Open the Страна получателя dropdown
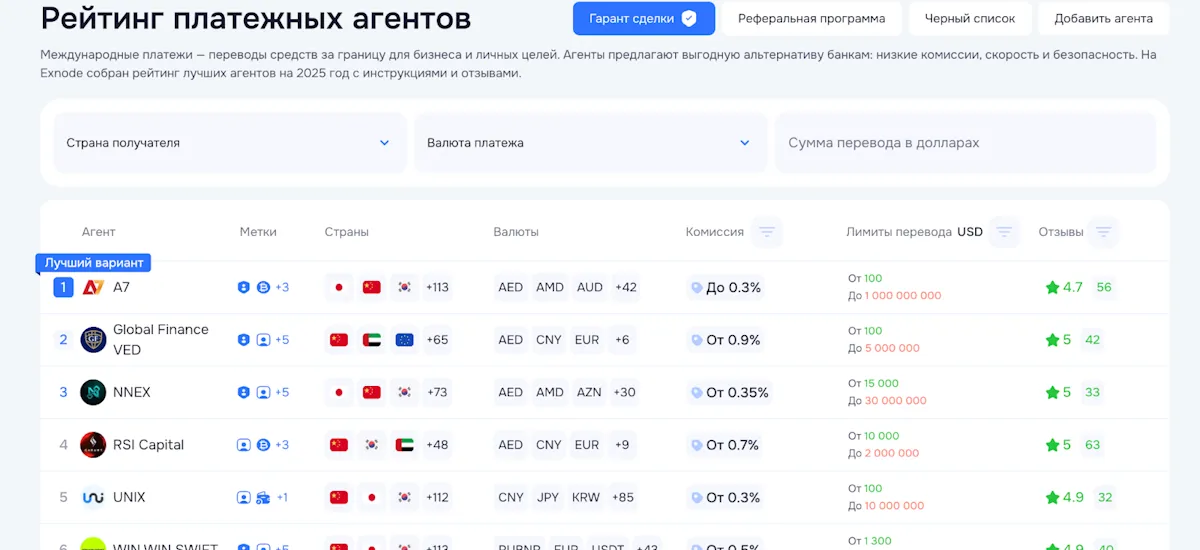 tap(229, 143)
